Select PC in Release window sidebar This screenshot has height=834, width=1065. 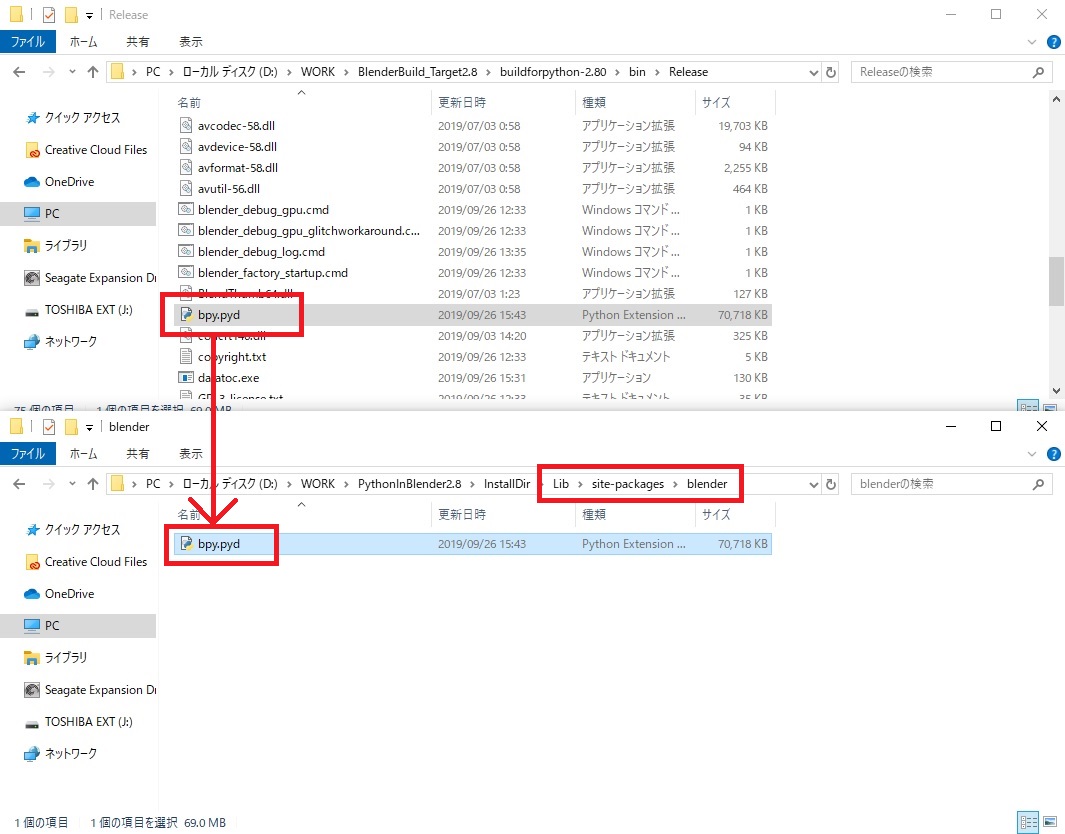coord(78,213)
